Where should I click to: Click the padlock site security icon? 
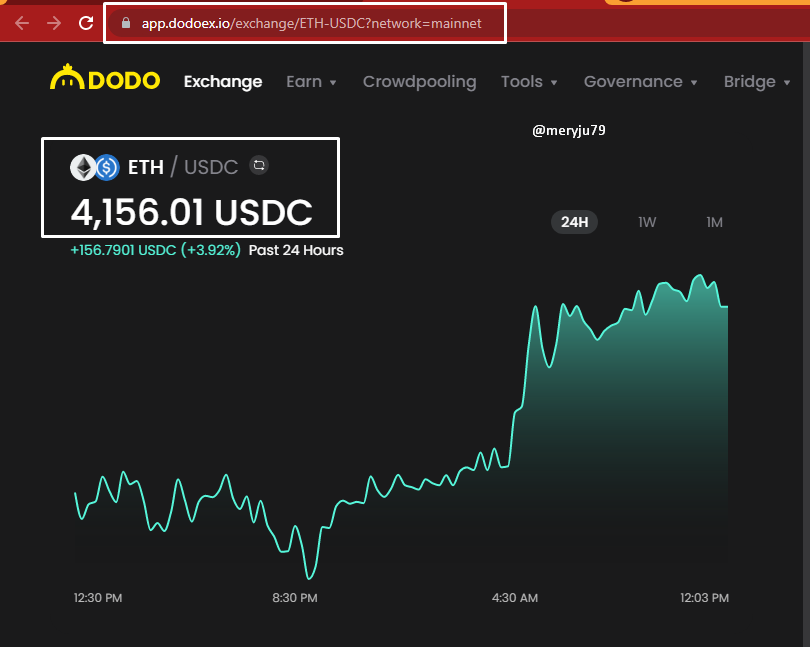click(126, 23)
